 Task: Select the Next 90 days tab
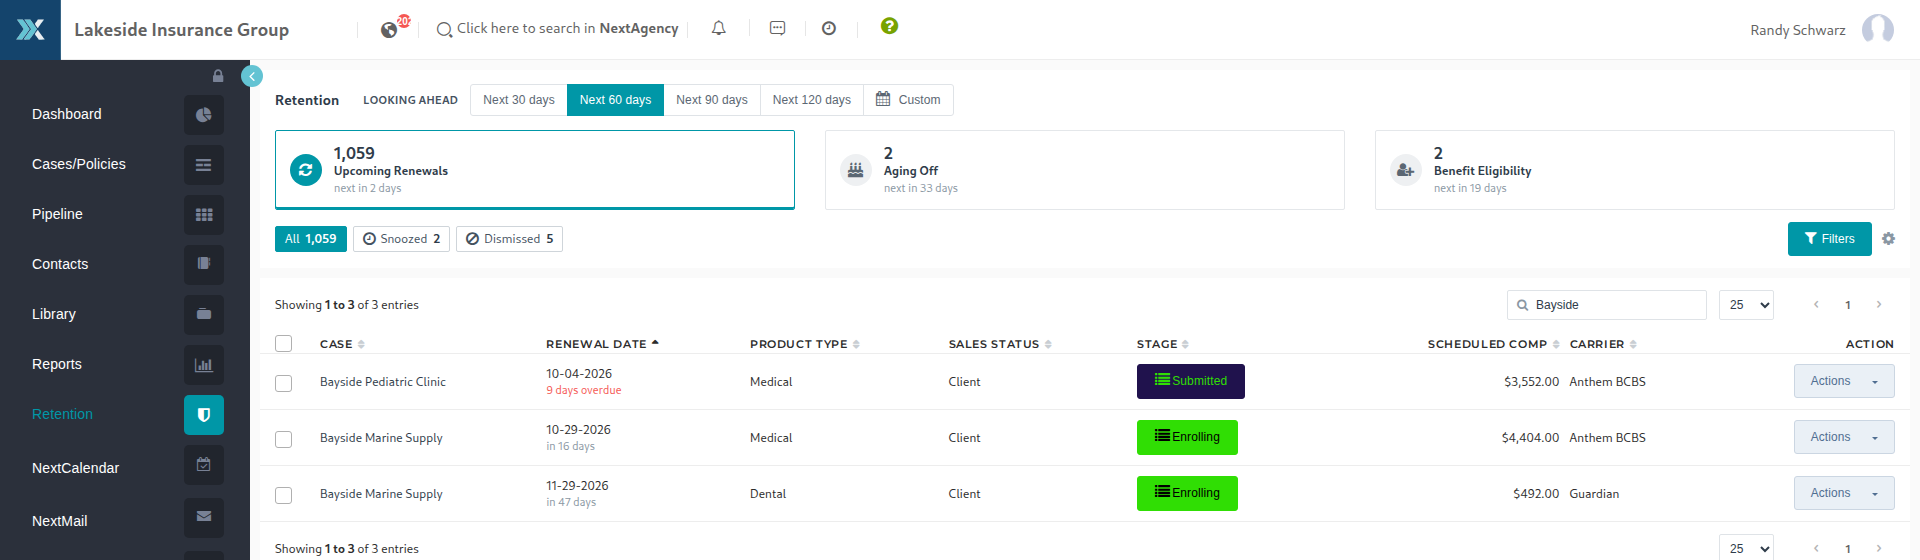coord(712,100)
